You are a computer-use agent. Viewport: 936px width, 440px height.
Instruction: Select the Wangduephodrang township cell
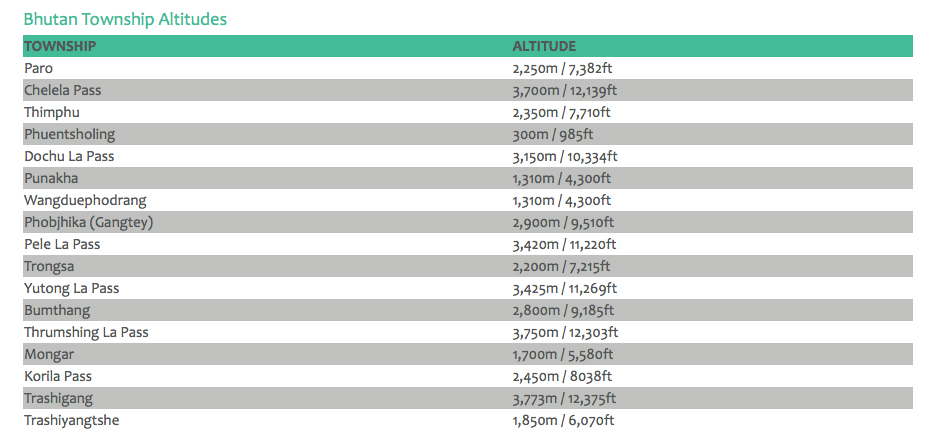point(82,200)
